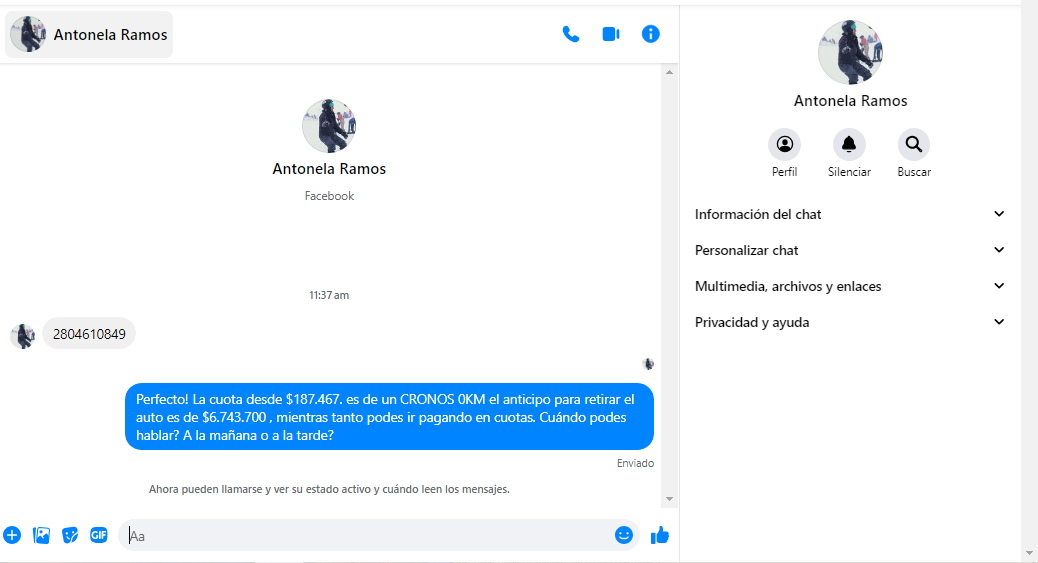Click the large center profile picture
Image resolution: width=1038 pixels, height=563 pixels.
tap(329, 127)
